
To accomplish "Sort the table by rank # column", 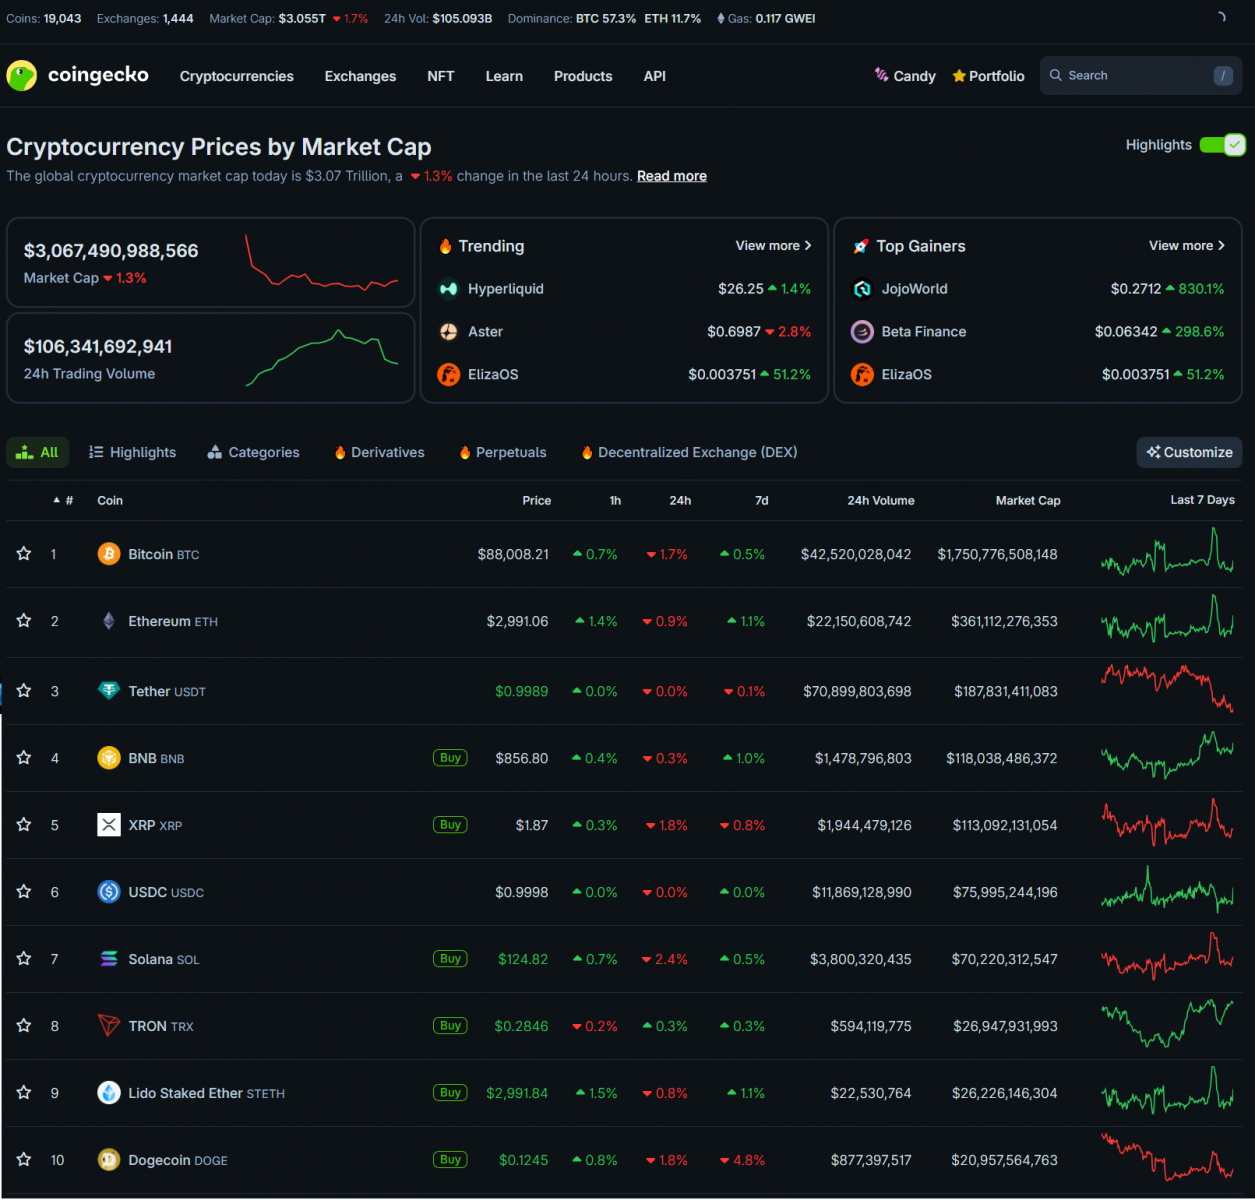I will [x=64, y=501].
